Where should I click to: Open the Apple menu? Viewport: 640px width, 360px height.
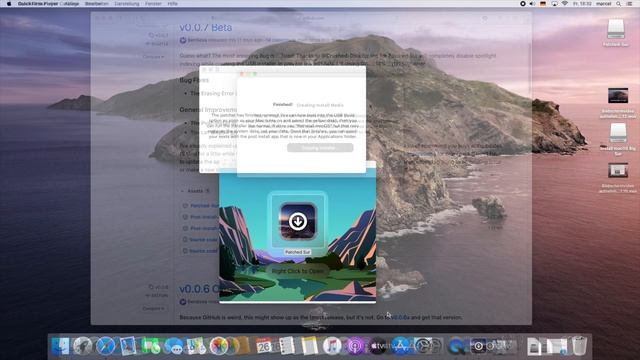9,4
